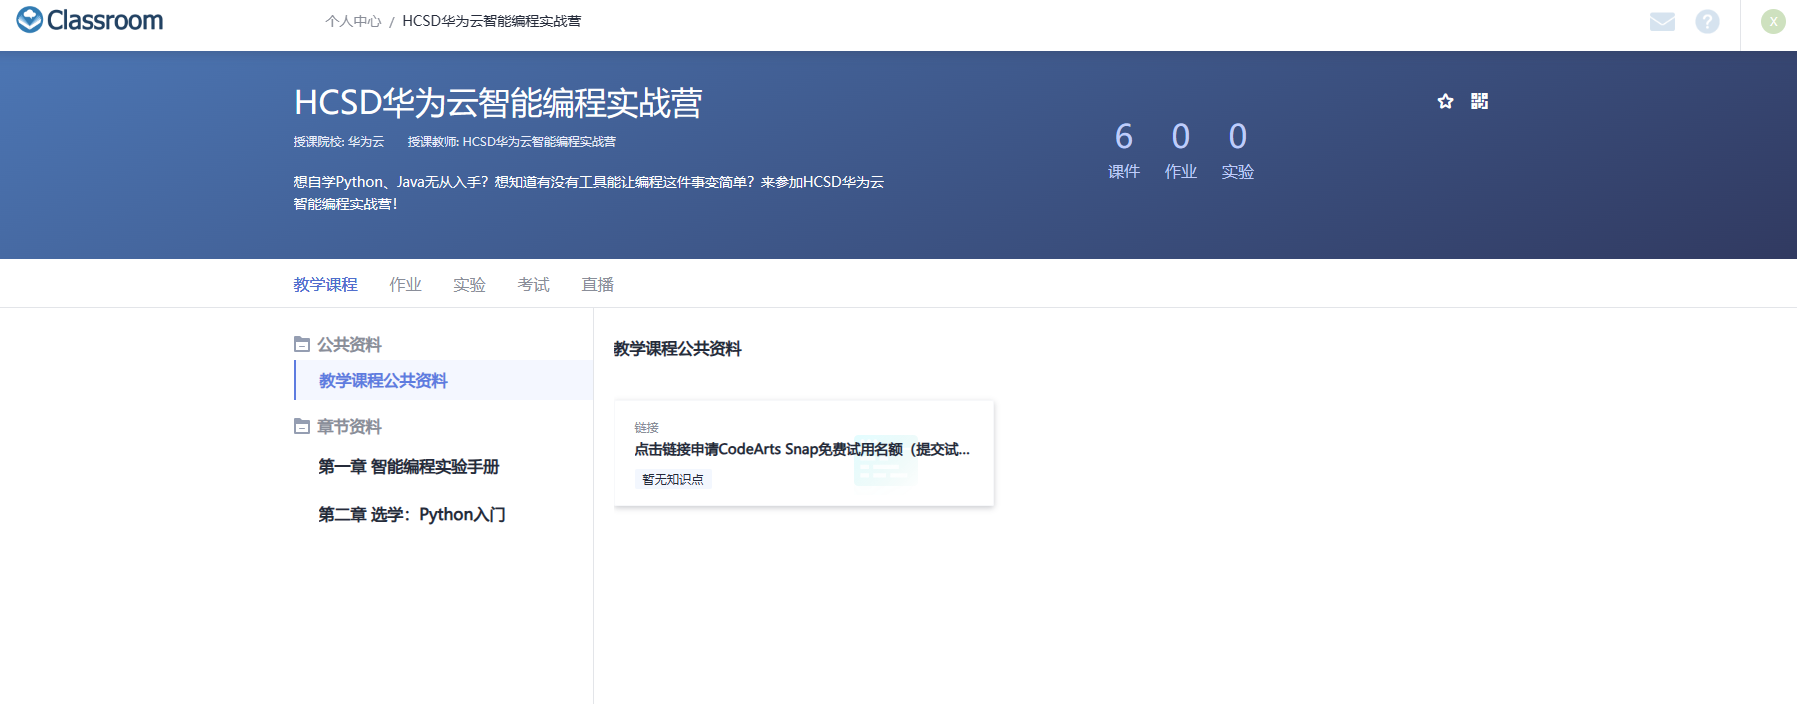Switch to the 直播 tab

[x=597, y=285]
